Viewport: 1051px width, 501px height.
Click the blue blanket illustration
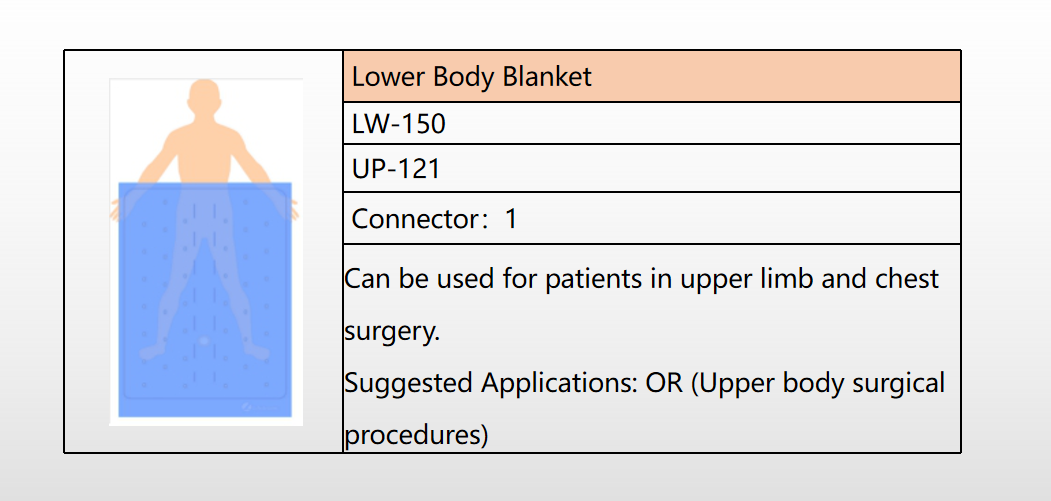point(205,299)
